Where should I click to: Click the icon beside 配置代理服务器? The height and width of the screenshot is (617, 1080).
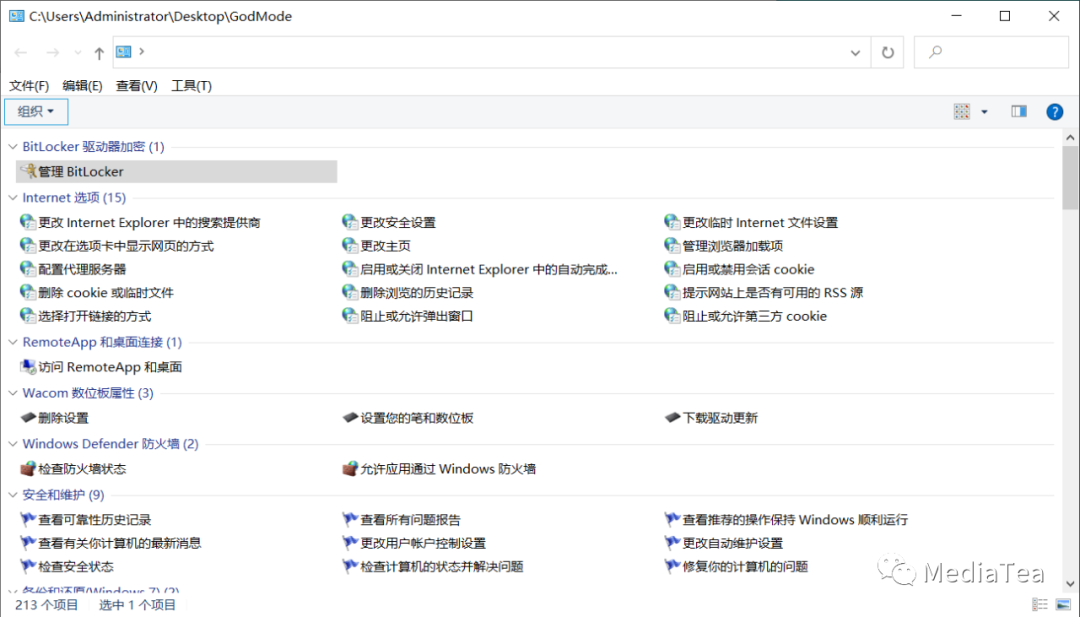click(x=28, y=269)
